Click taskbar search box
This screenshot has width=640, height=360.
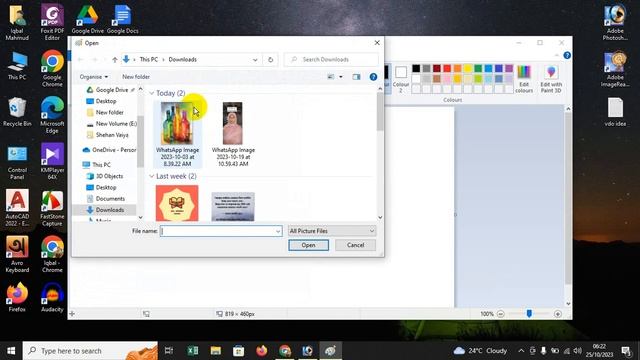pyautogui.click(x=90, y=351)
